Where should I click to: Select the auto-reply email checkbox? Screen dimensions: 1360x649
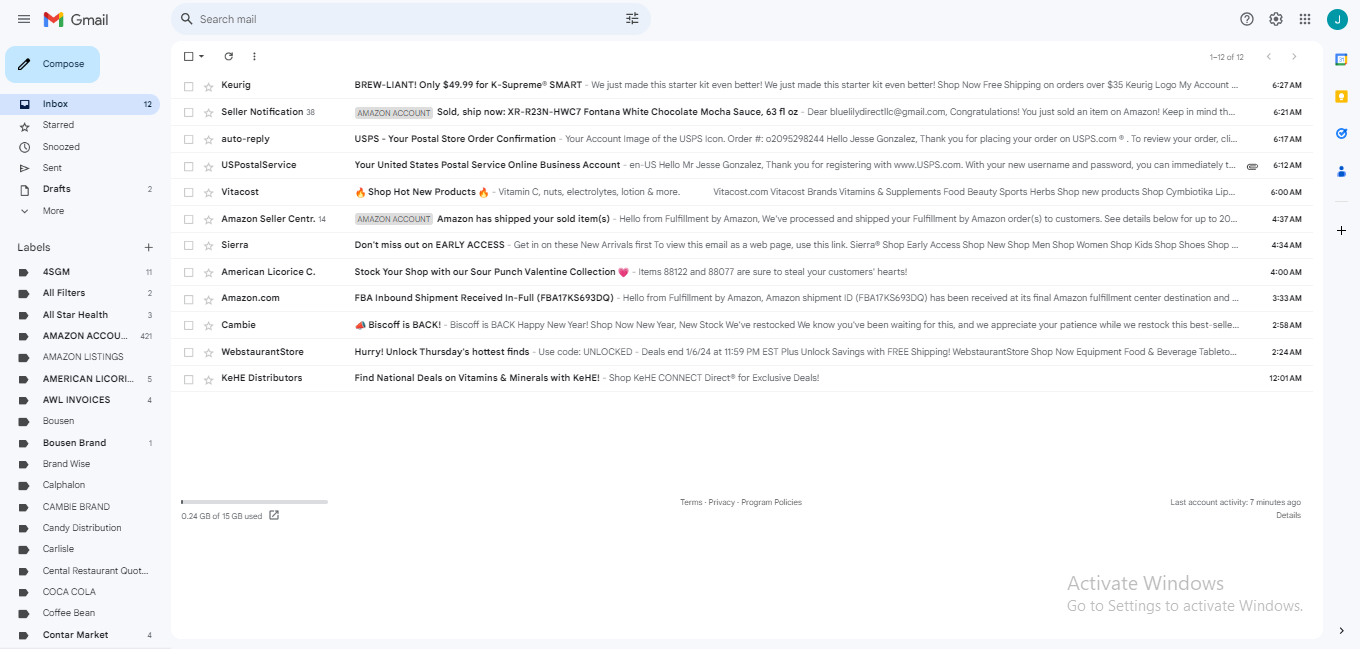point(189,139)
